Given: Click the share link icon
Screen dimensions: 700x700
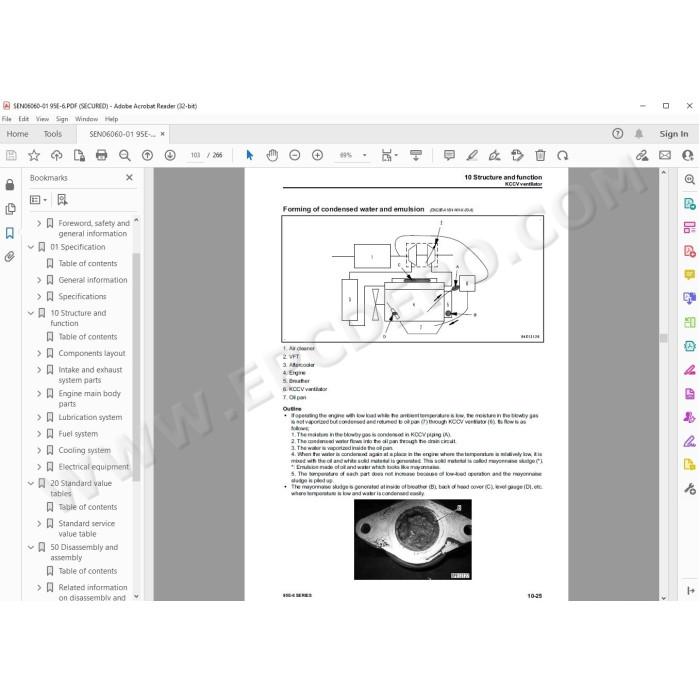Looking at the screenshot, I should coord(642,155).
